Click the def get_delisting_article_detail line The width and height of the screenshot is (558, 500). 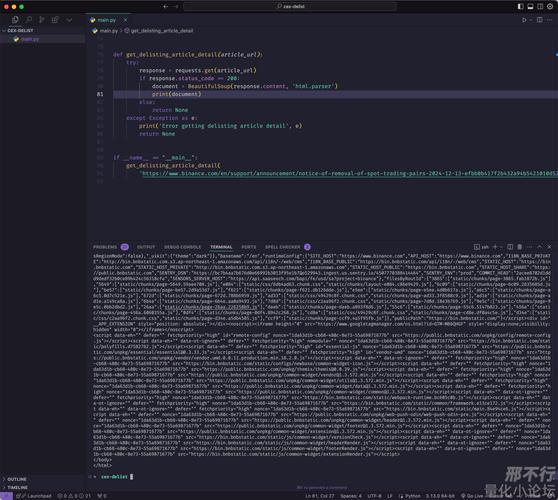(x=188, y=54)
